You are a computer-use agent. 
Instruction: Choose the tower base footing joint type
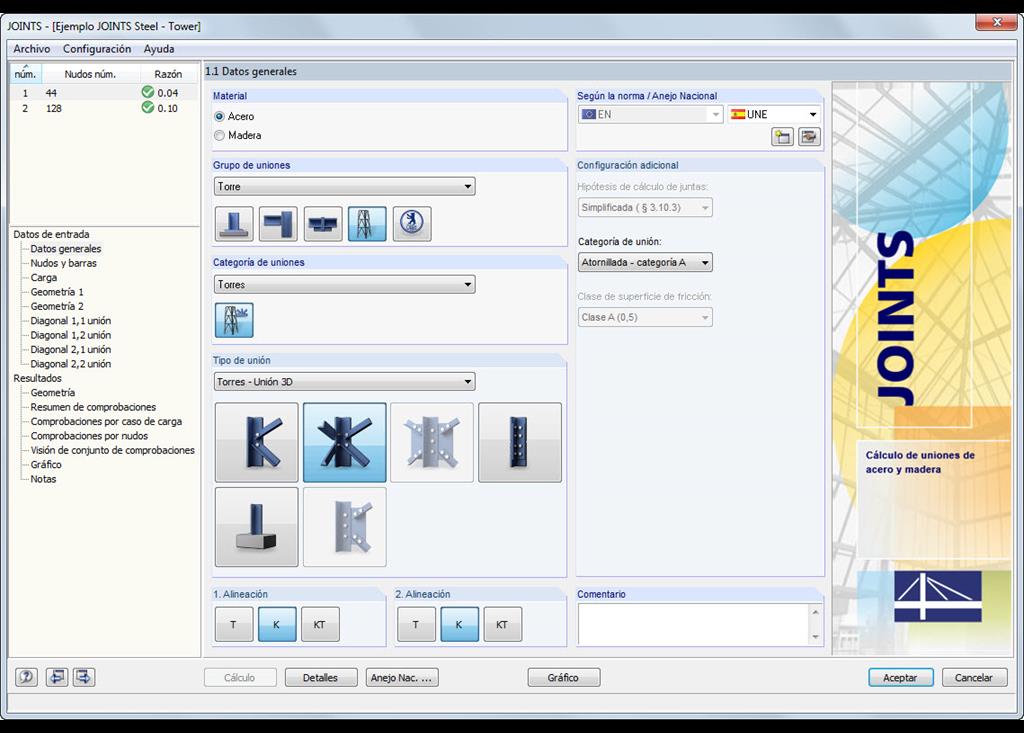point(257,527)
